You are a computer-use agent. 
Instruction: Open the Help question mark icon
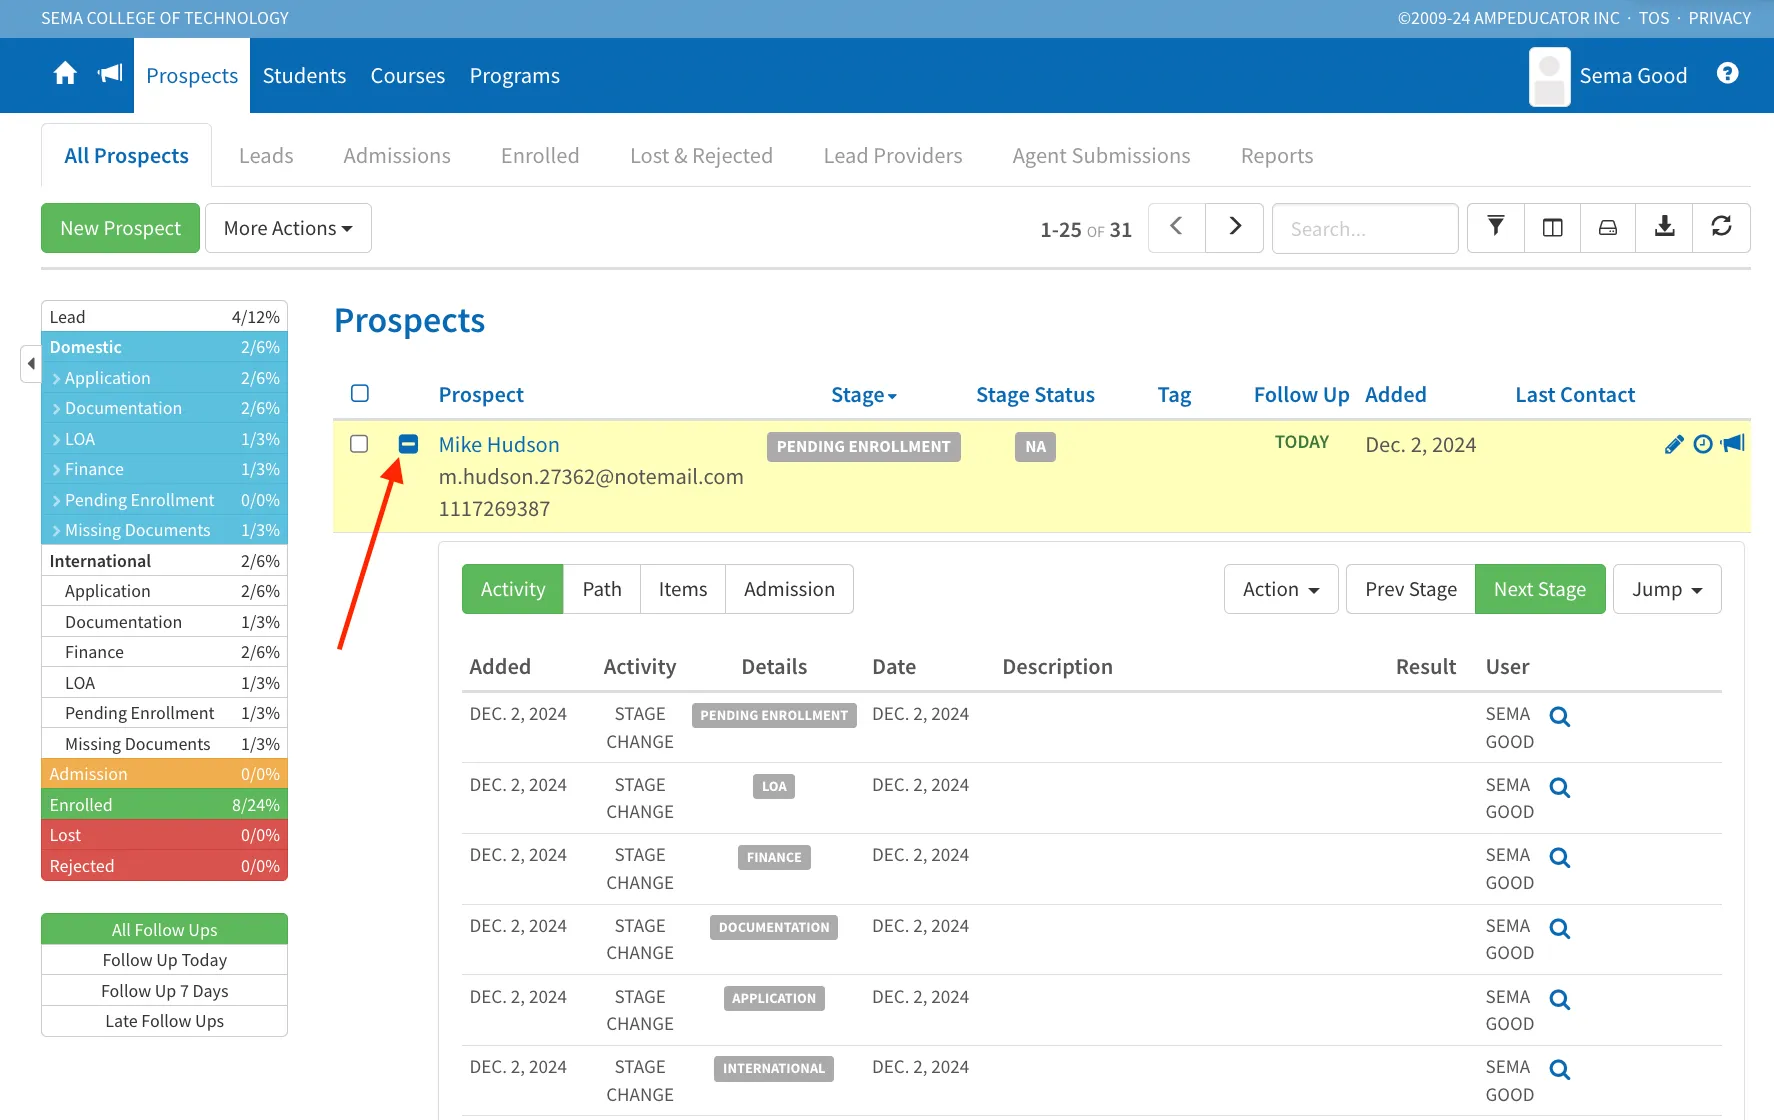pos(1727,74)
